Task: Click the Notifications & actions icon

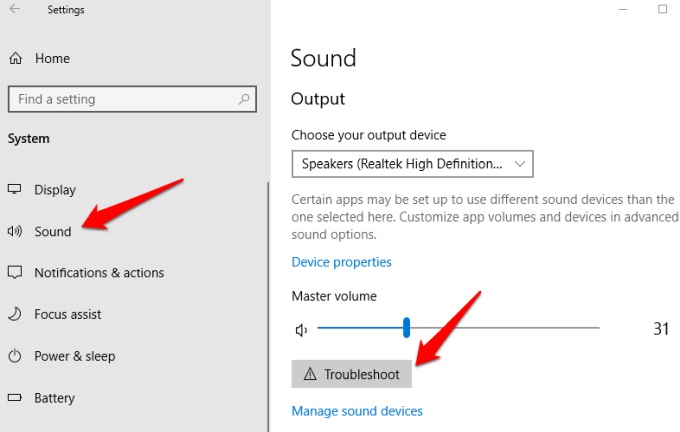Action: pyautogui.click(x=15, y=273)
